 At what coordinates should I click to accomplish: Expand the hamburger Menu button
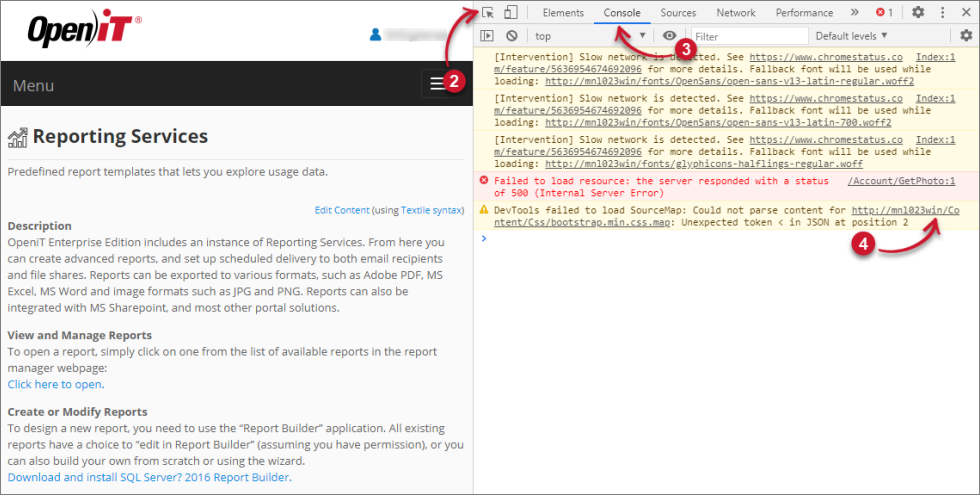tap(439, 84)
